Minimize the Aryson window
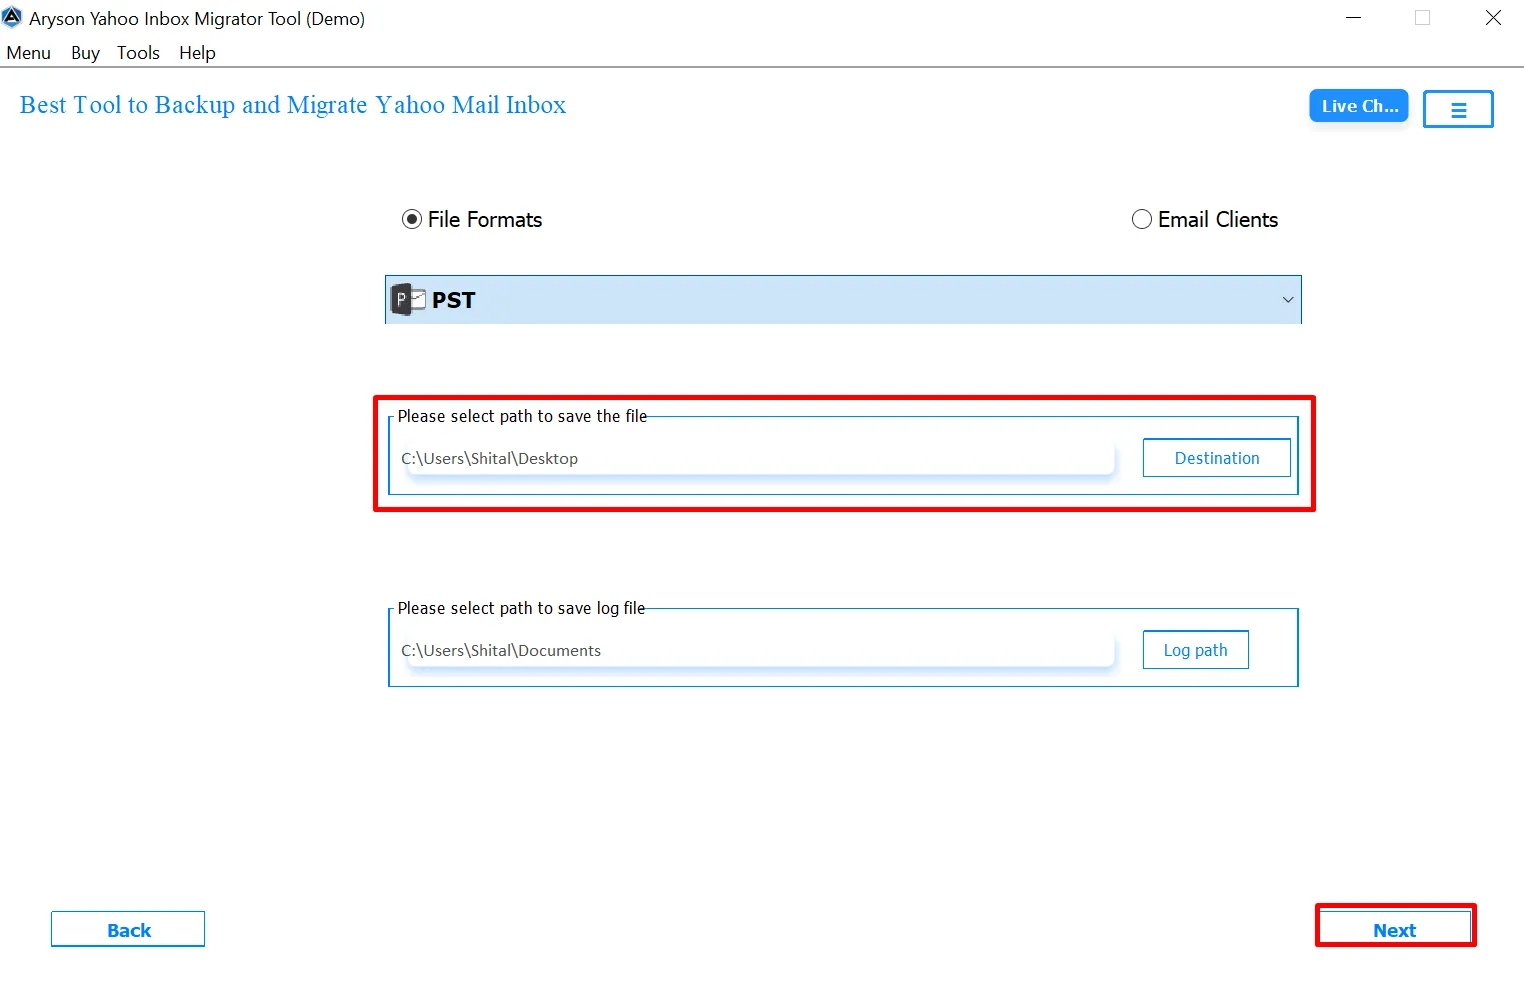1524x991 pixels. click(x=1354, y=18)
